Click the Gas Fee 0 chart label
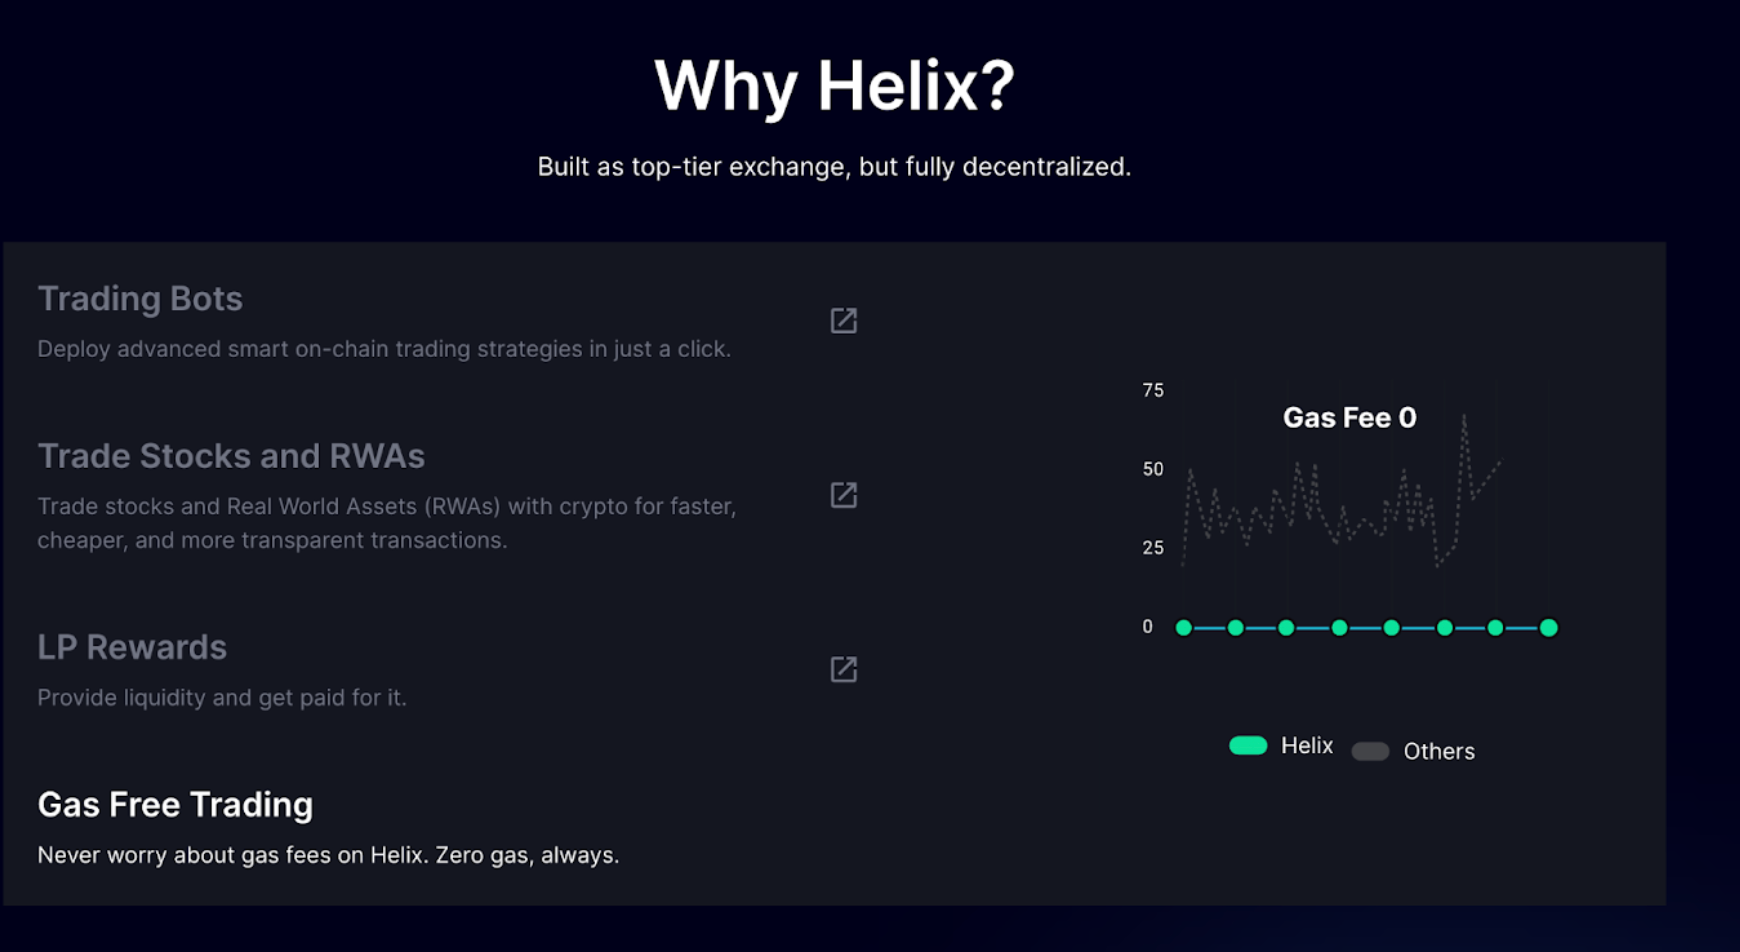1740x952 pixels. tap(1349, 418)
